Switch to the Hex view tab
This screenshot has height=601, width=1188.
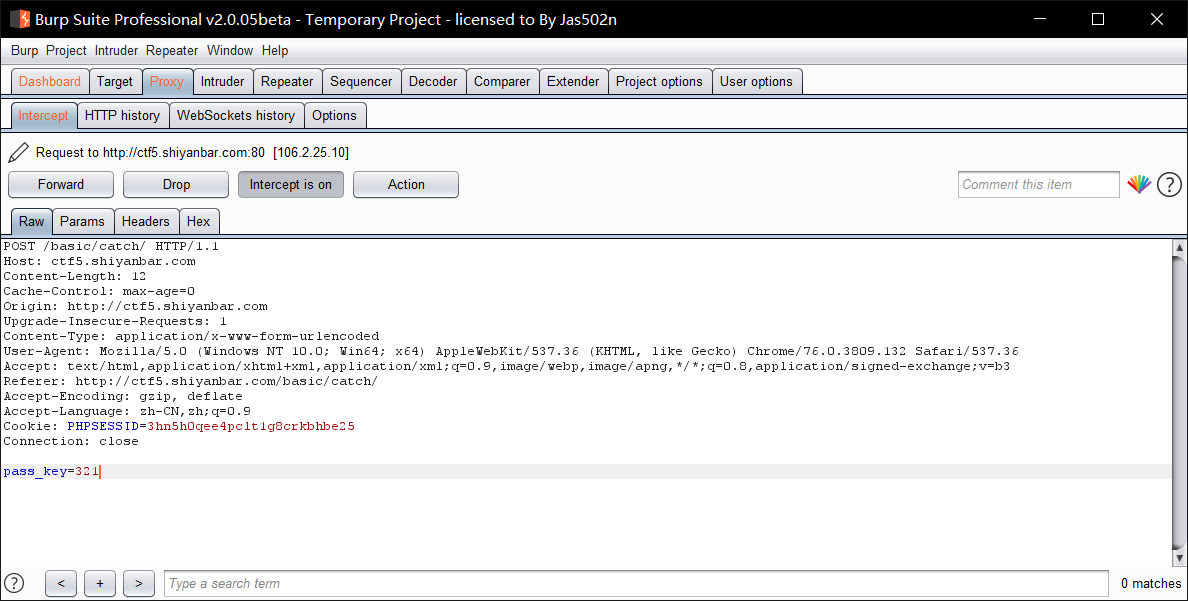tap(199, 221)
